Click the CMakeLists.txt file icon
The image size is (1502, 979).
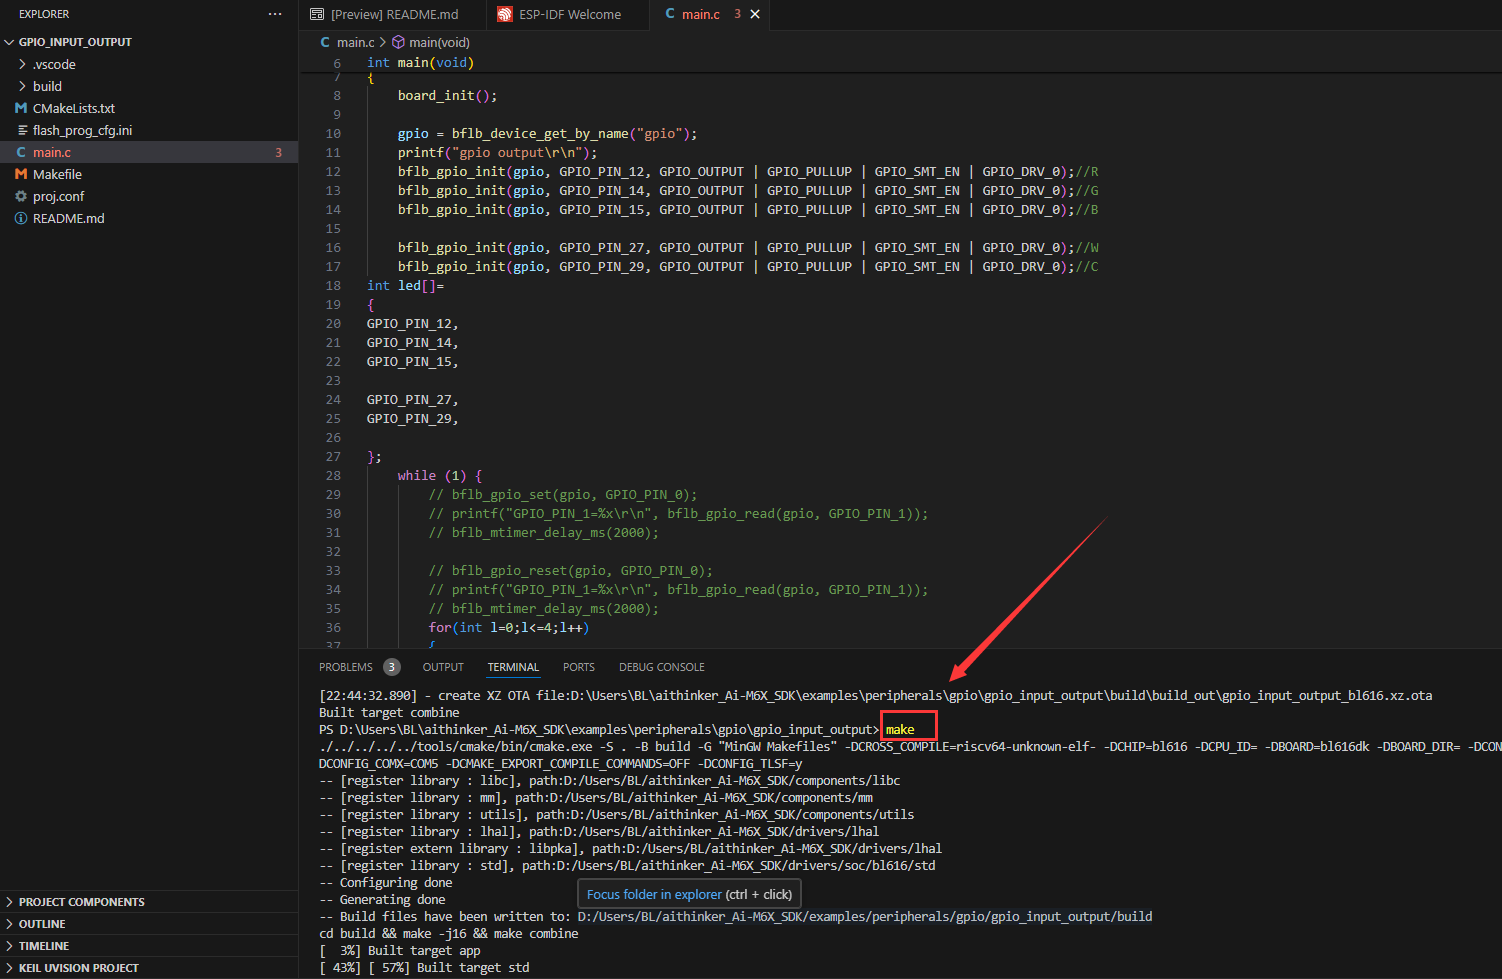pos(21,108)
